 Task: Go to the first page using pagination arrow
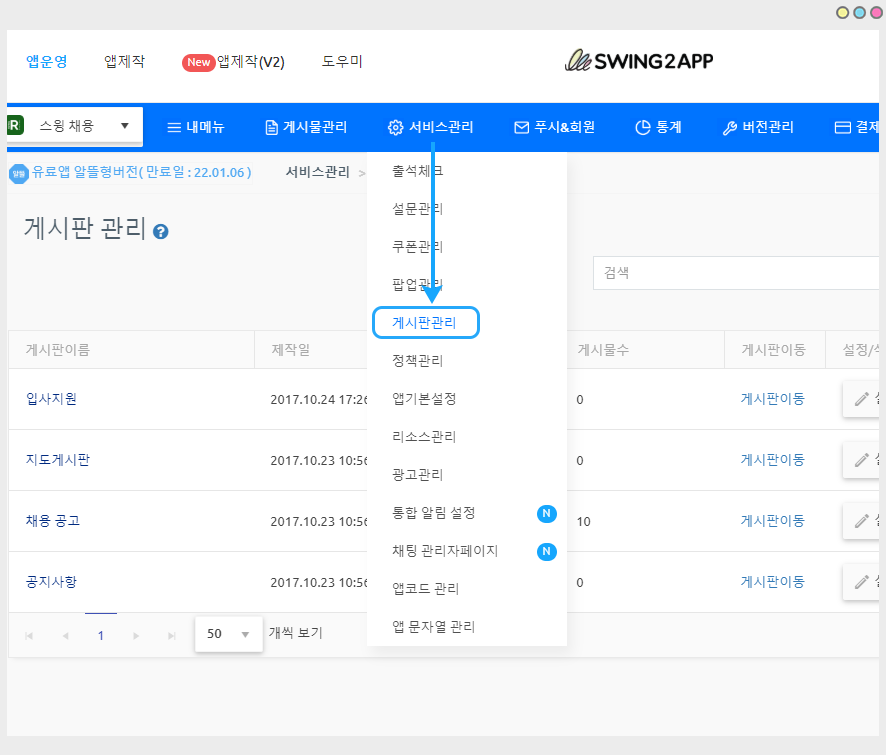(x=28, y=635)
